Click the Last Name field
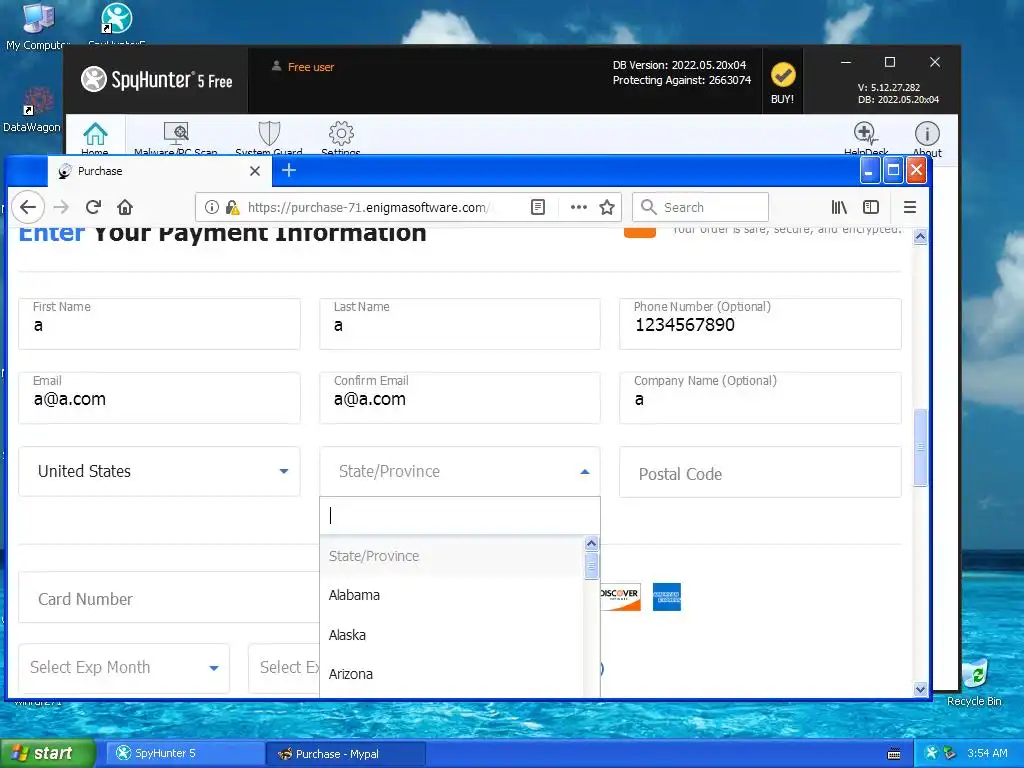The image size is (1024, 768). 460,324
